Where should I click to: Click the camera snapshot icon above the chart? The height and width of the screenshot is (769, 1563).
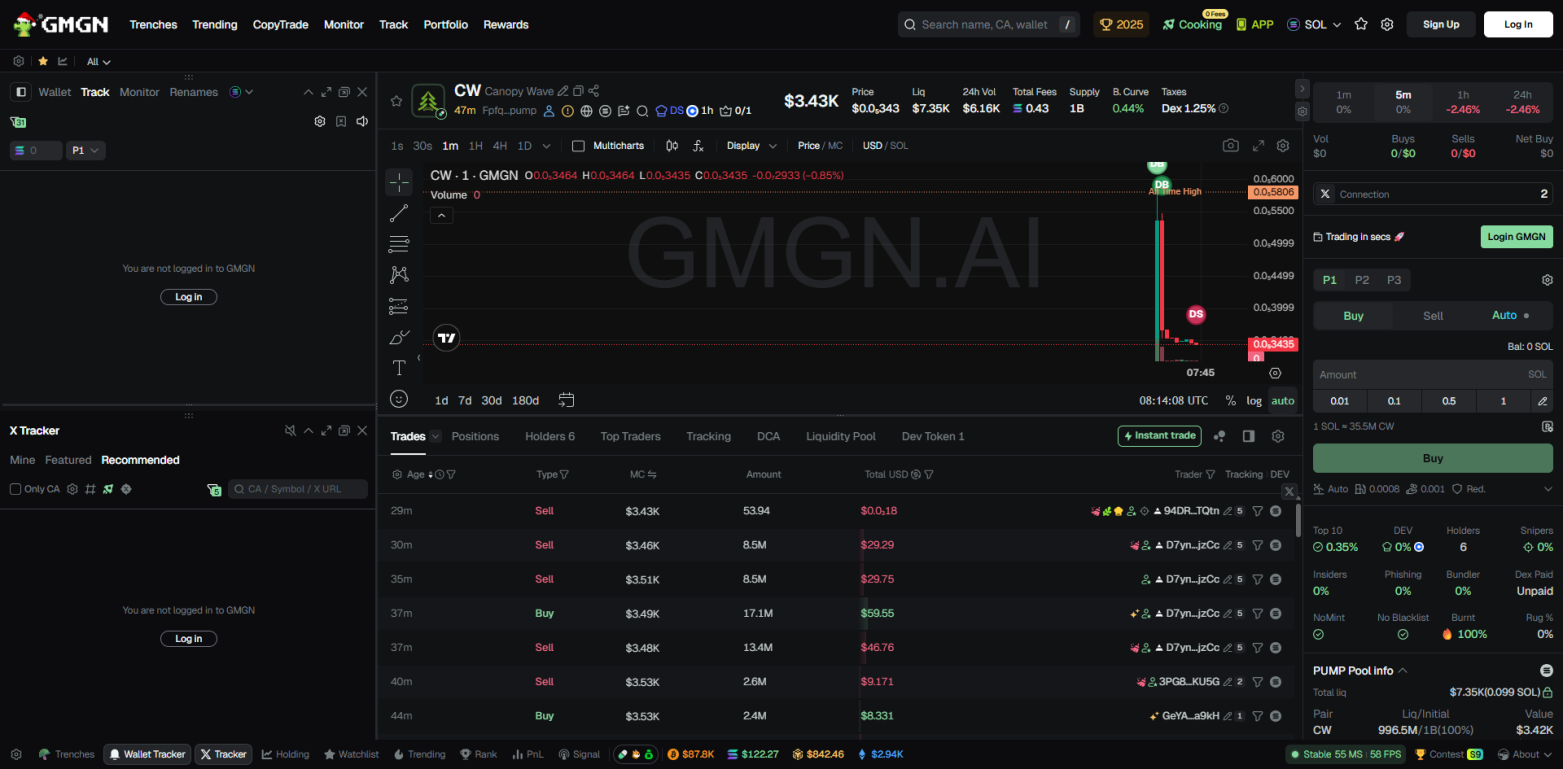point(1230,145)
